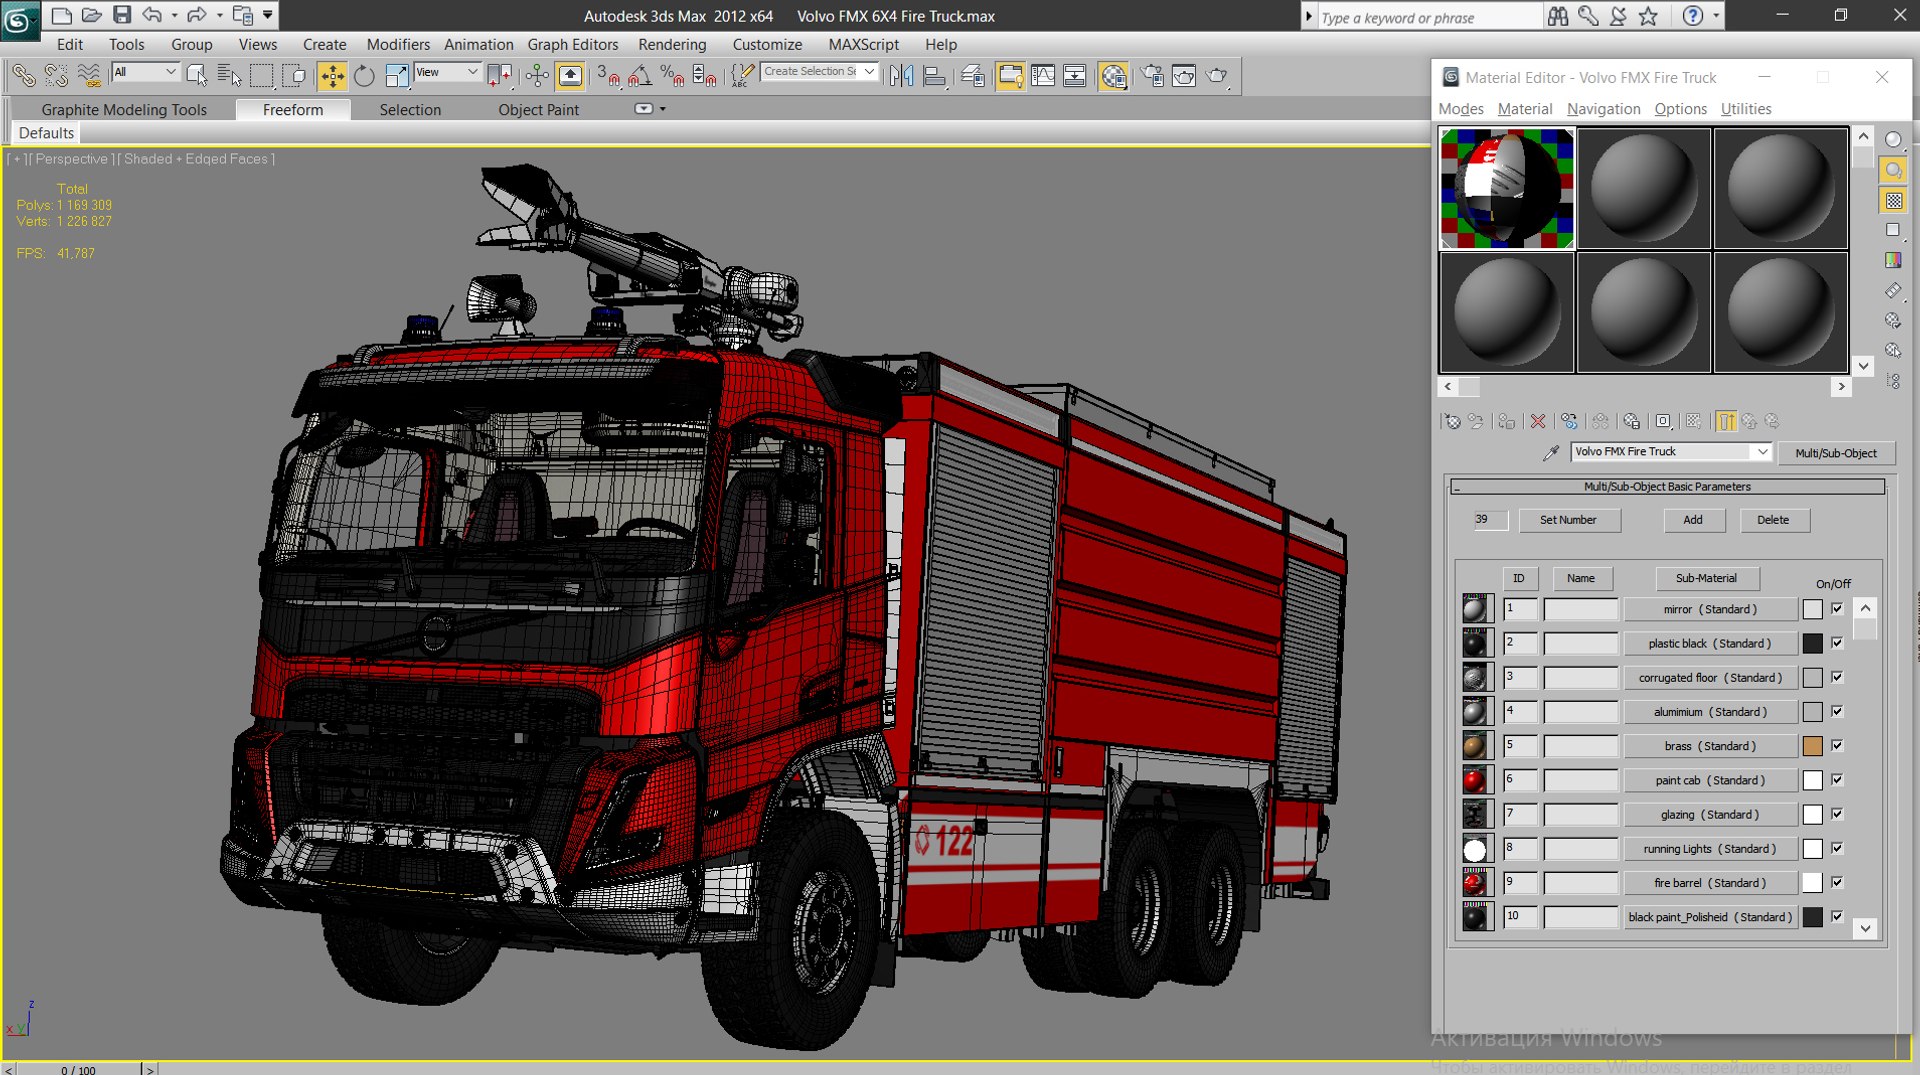1920x1075 pixels.
Task: Open the View reference coordinate dropdown
Action: tap(447, 72)
